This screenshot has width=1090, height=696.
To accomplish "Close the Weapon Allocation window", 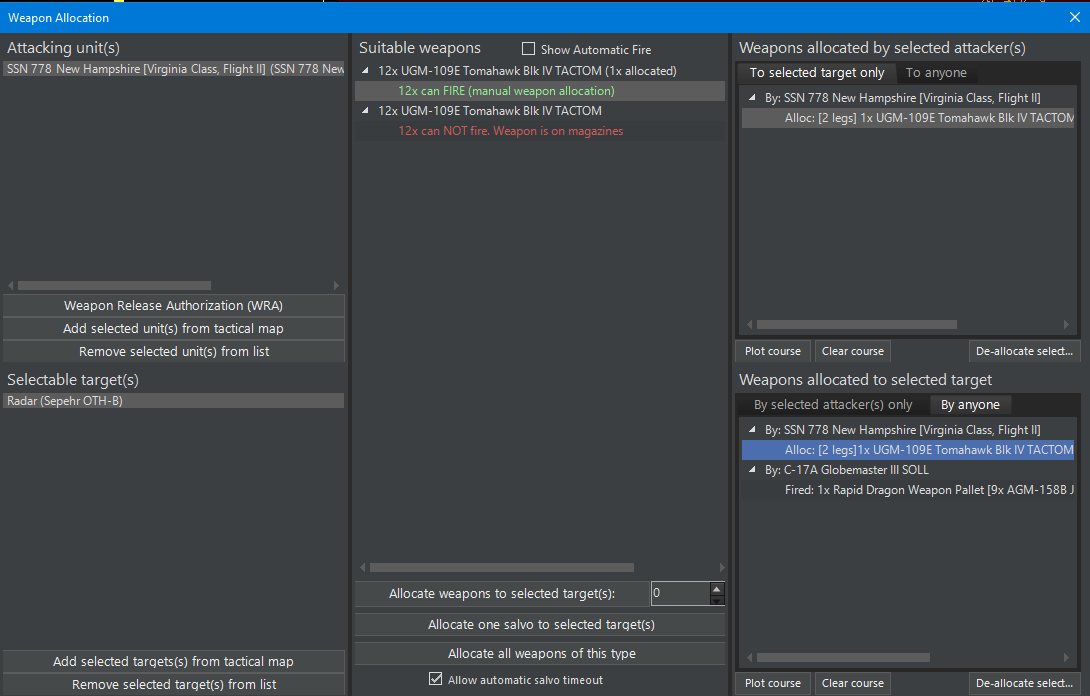I will (x=1075, y=17).
